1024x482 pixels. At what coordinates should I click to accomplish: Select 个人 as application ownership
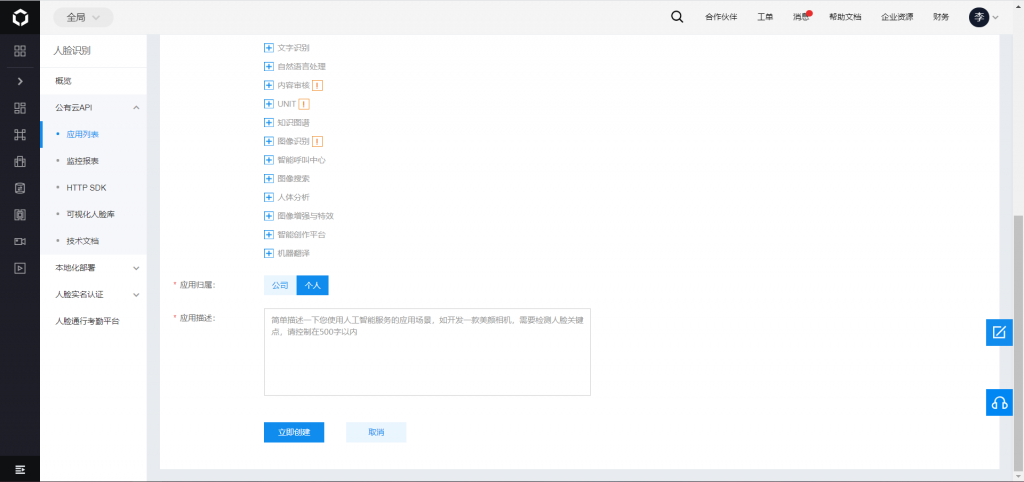313,285
